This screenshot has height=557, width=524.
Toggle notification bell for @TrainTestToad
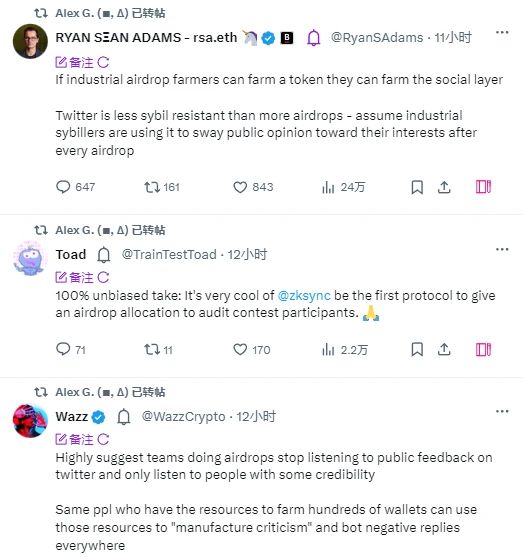[104, 255]
